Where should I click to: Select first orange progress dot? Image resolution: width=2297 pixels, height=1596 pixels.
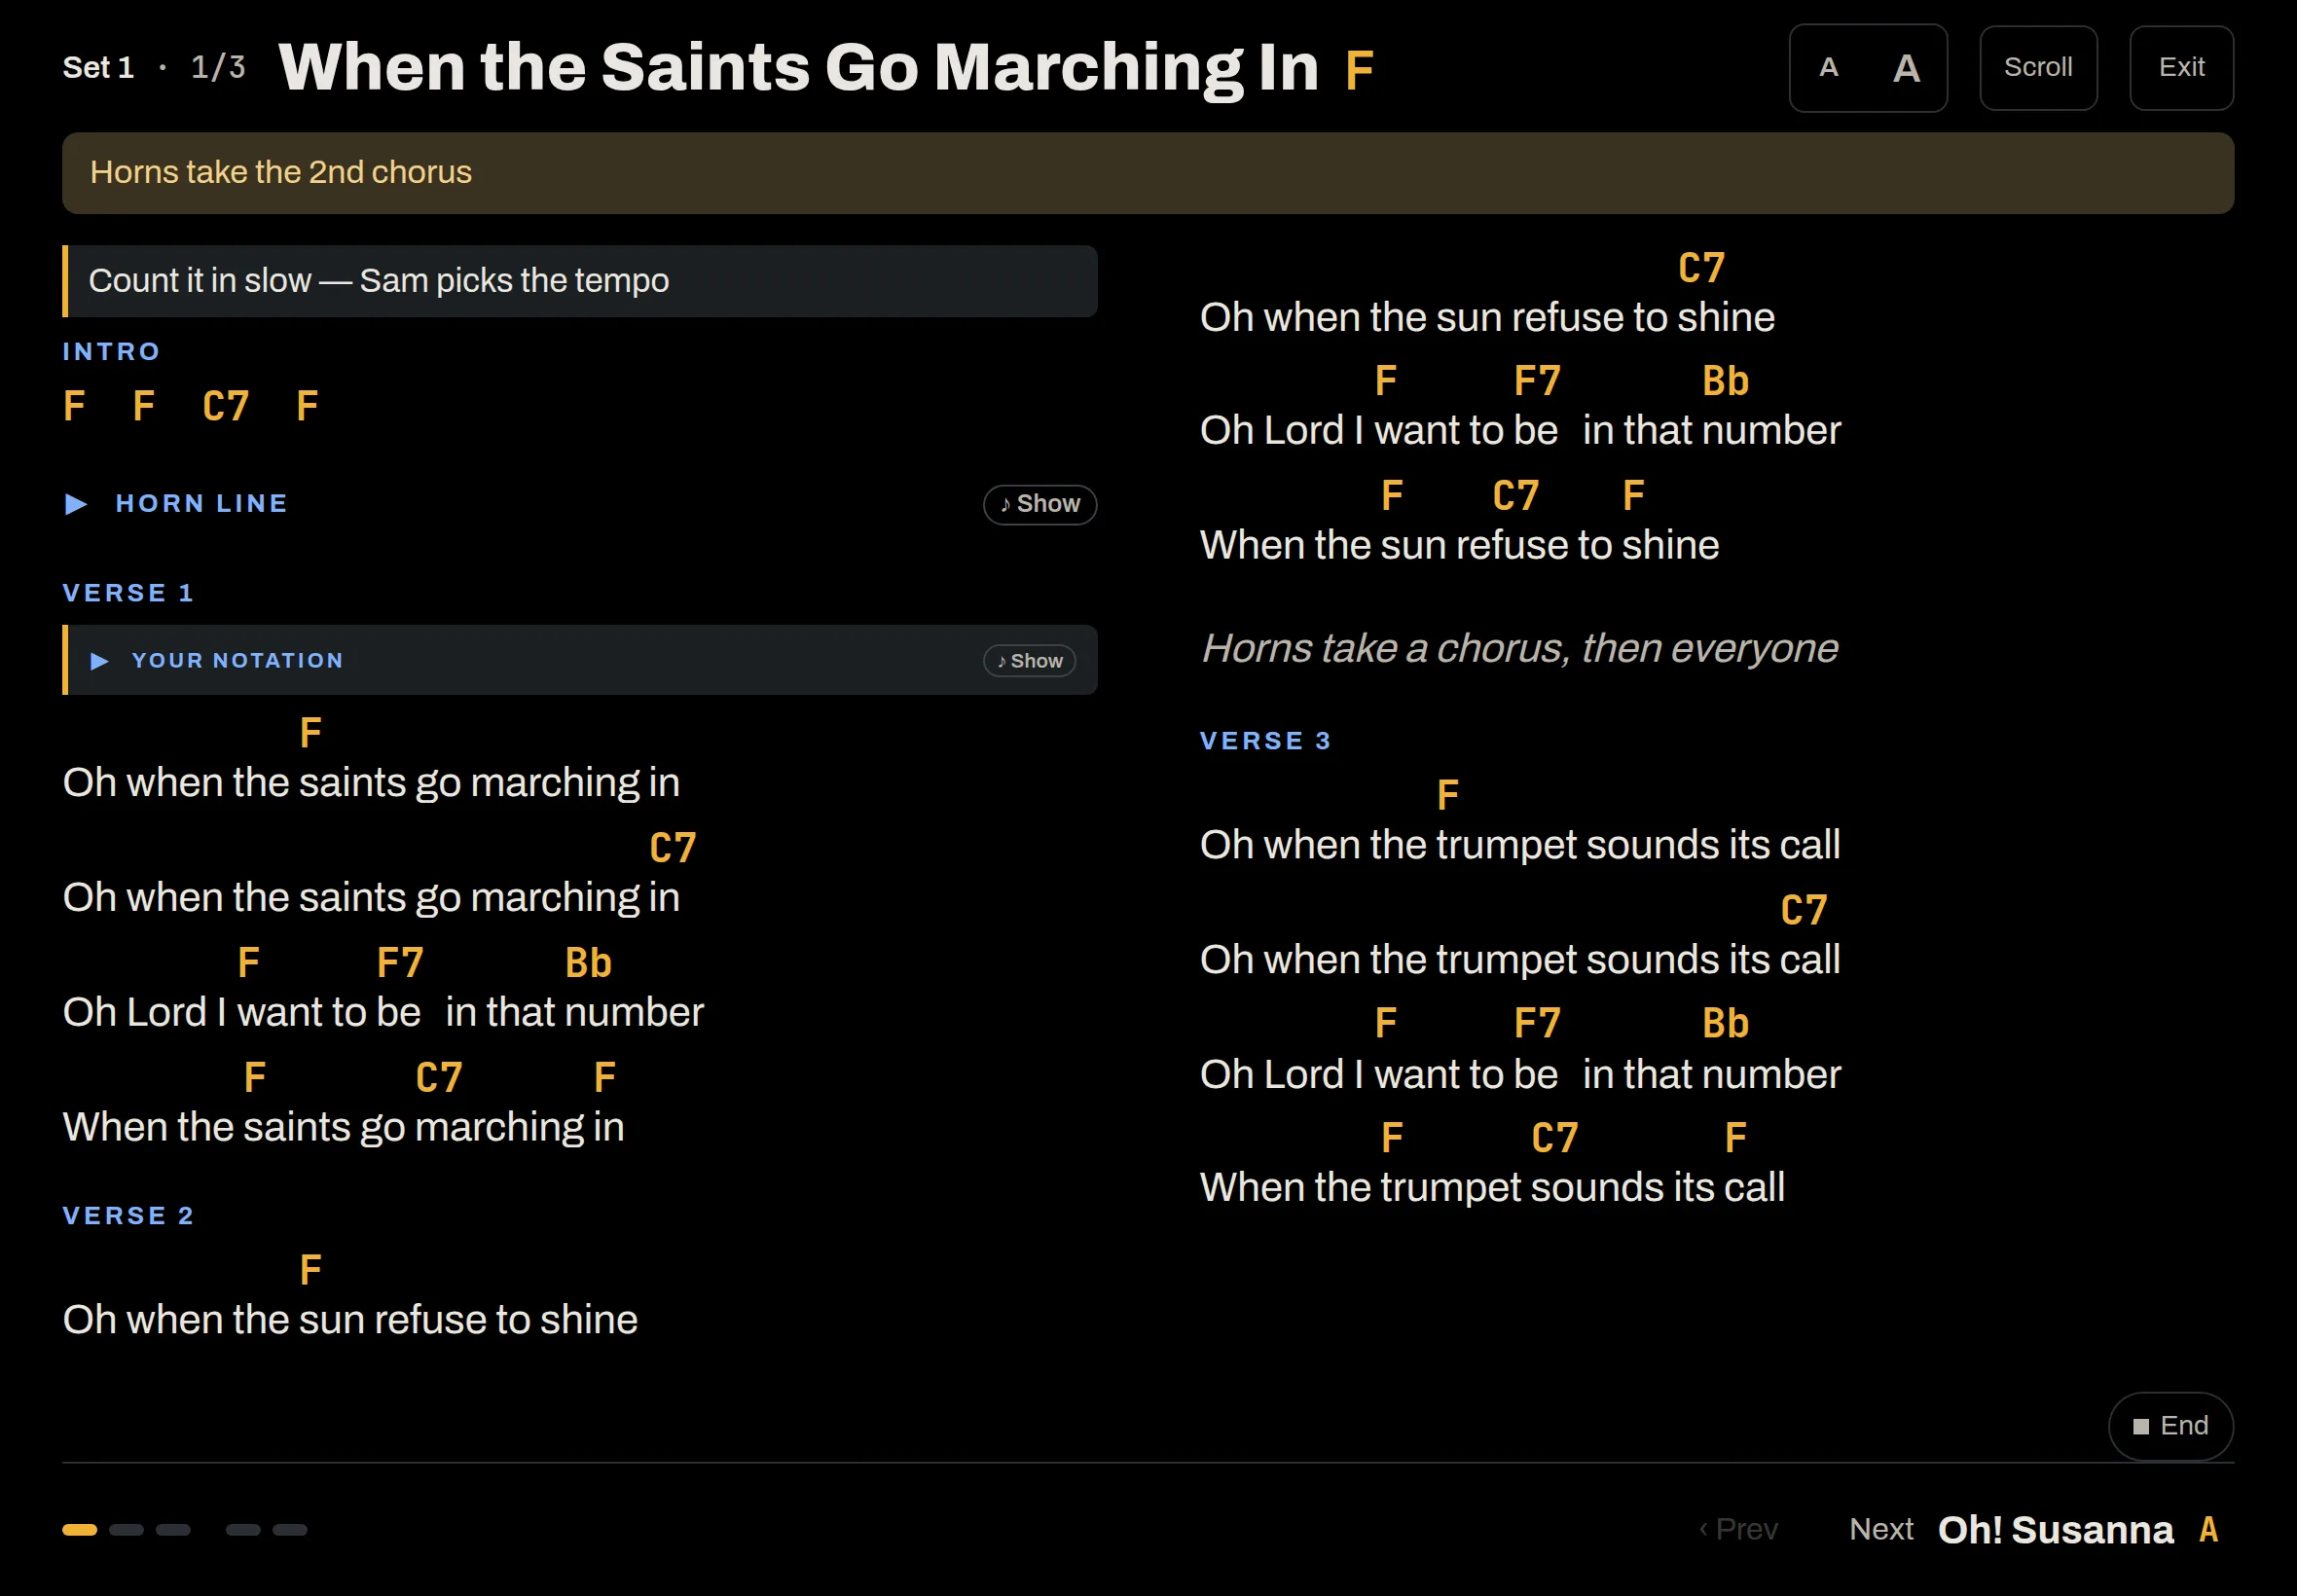[x=79, y=1530]
